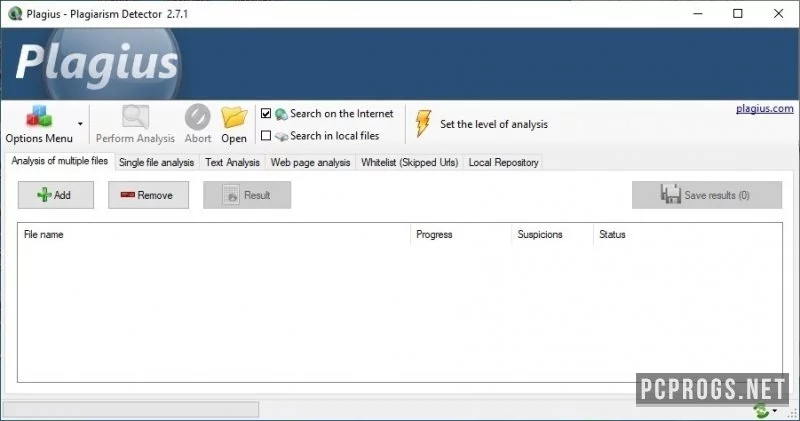
Task: Click the Status column header
Action: pyautogui.click(x=687, y=234)
